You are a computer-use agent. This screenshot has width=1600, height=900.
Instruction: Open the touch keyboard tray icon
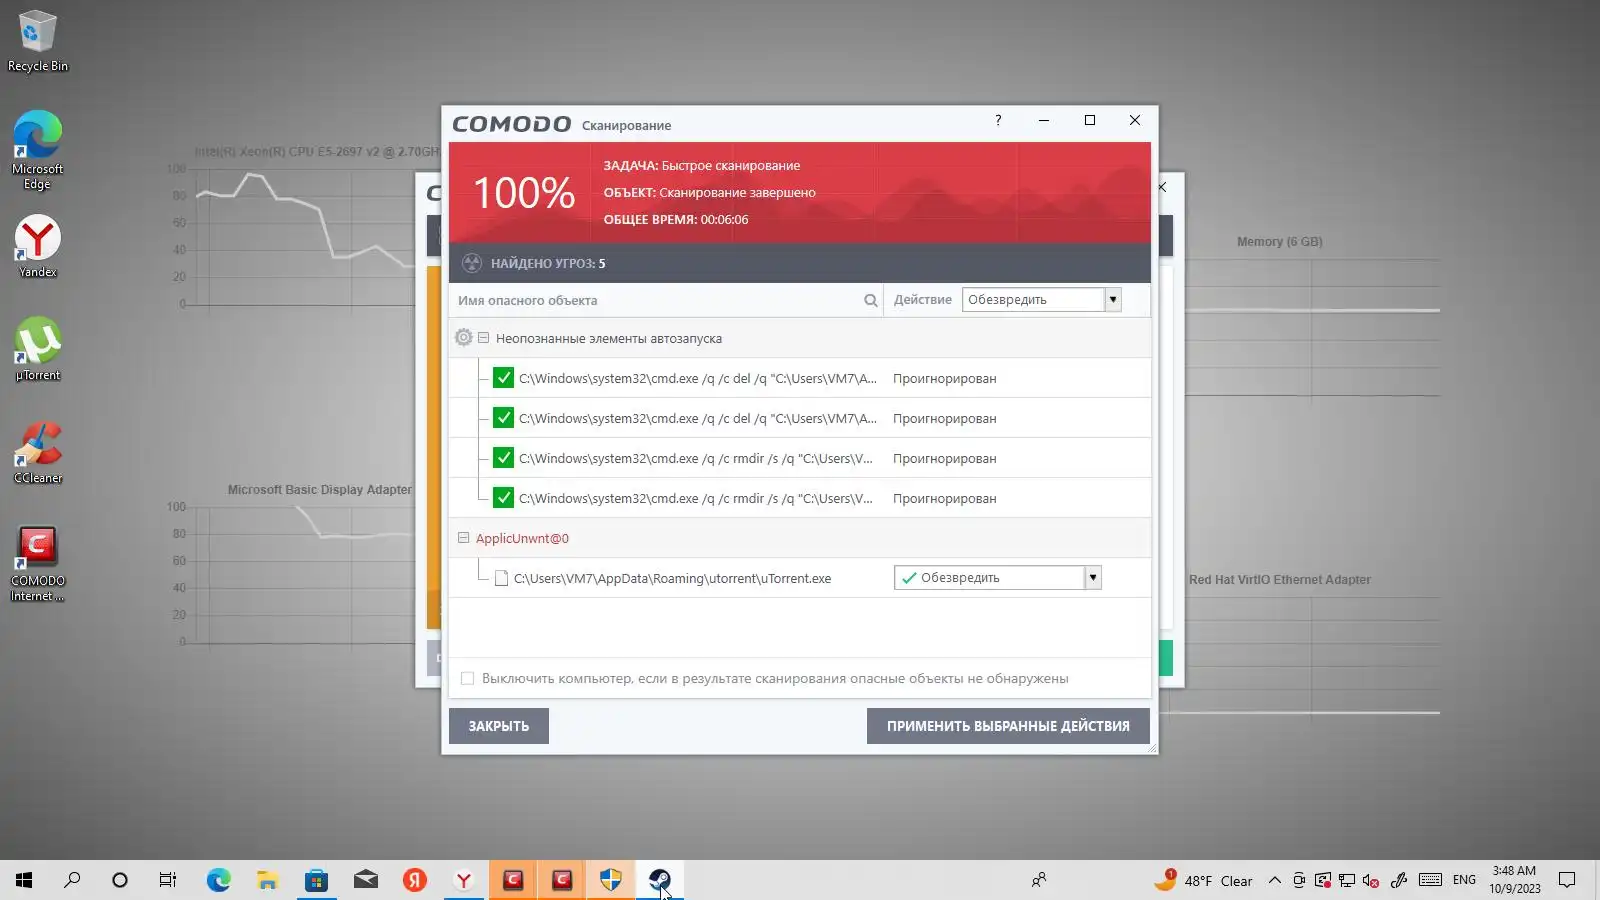coord(1430,880)
